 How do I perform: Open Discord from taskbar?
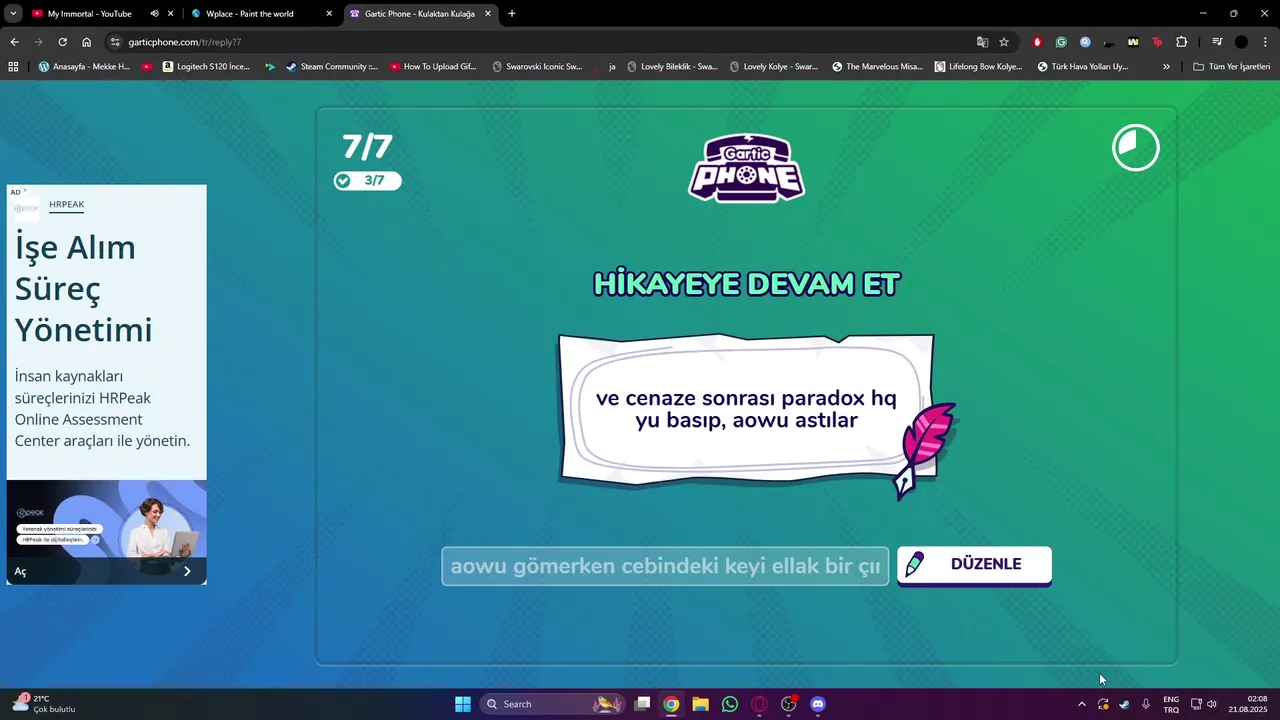(x=818, y=704)
